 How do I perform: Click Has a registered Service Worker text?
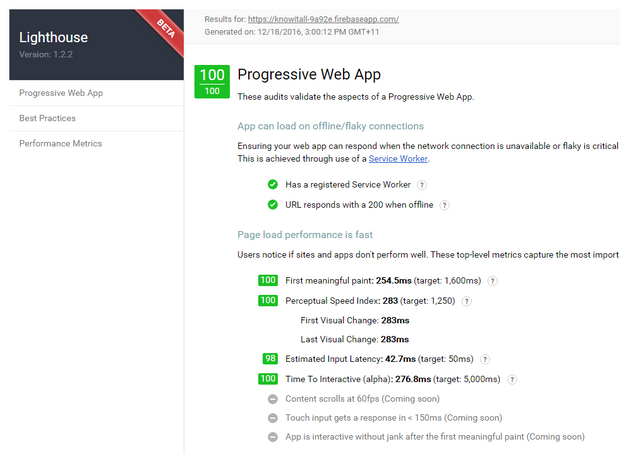[348, 185]
